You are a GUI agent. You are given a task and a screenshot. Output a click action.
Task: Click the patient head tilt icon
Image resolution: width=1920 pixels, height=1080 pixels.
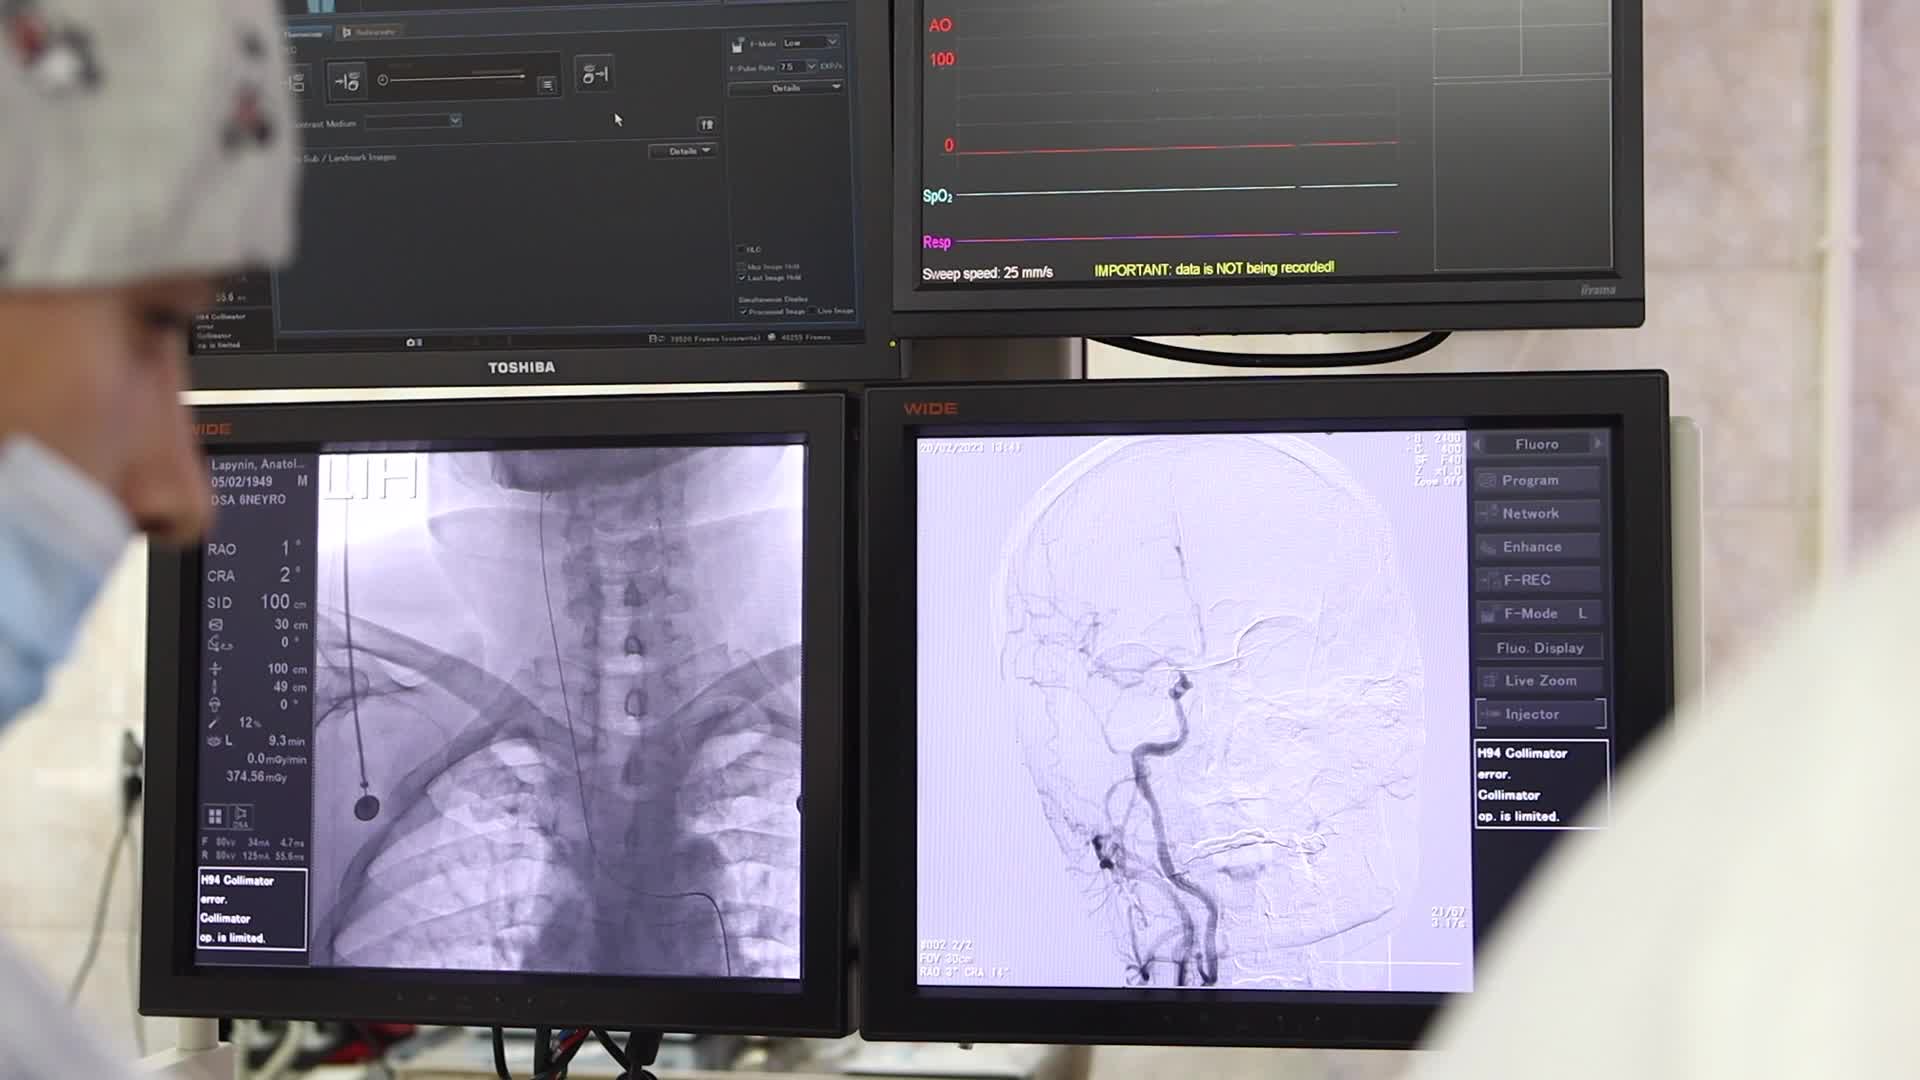(214, 705)
